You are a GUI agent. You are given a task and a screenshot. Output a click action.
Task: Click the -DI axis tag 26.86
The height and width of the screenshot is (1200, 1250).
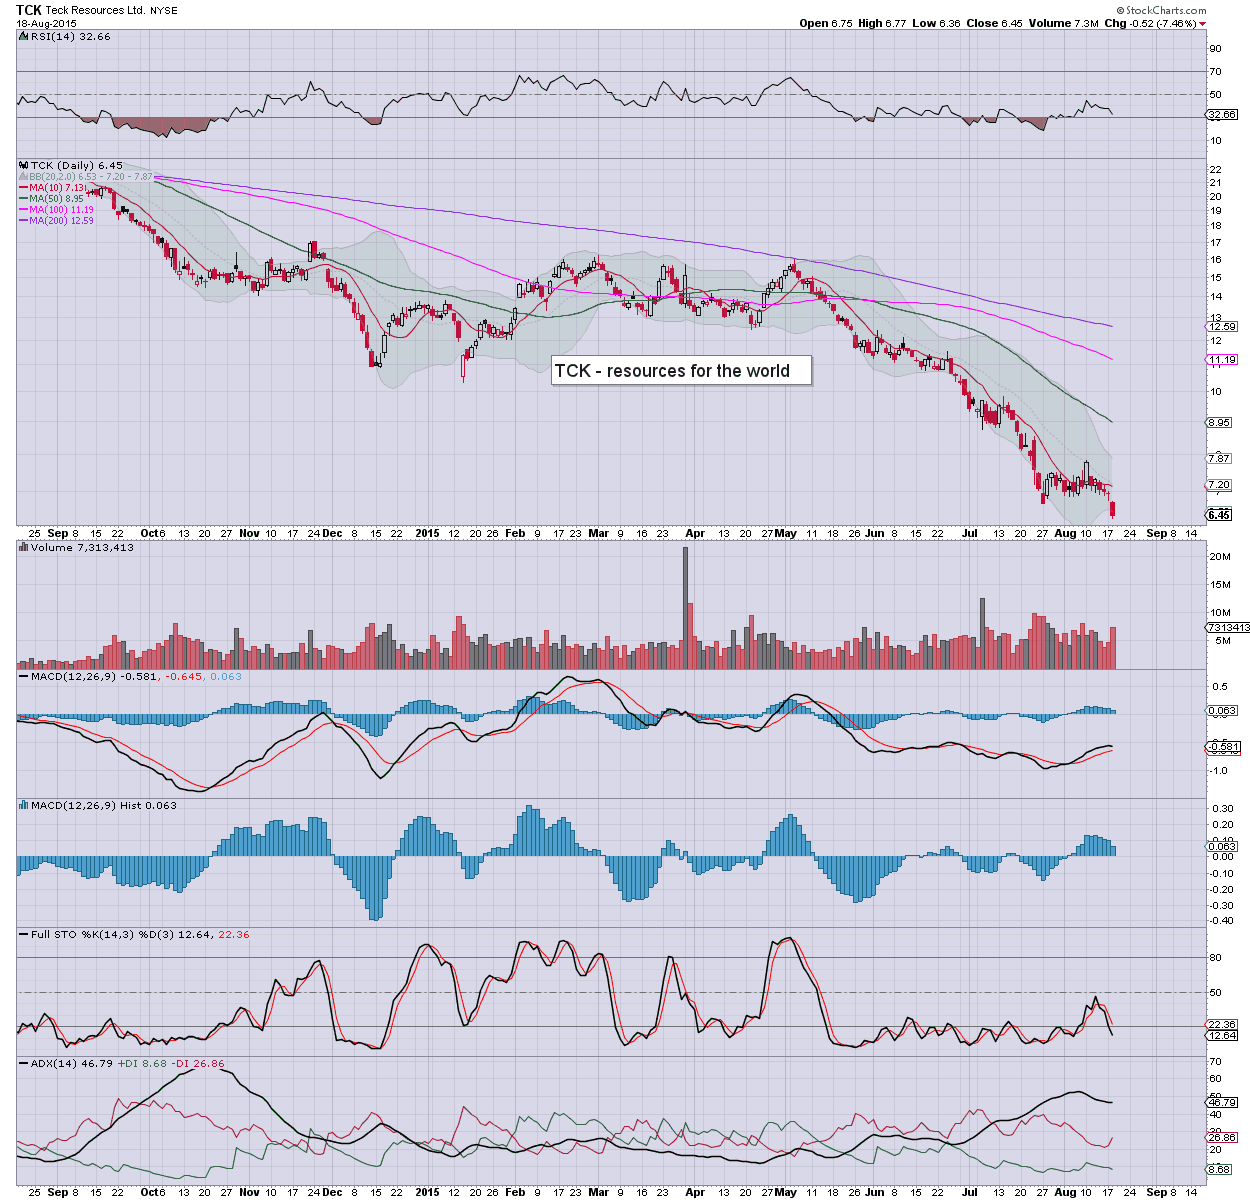1222,1137
